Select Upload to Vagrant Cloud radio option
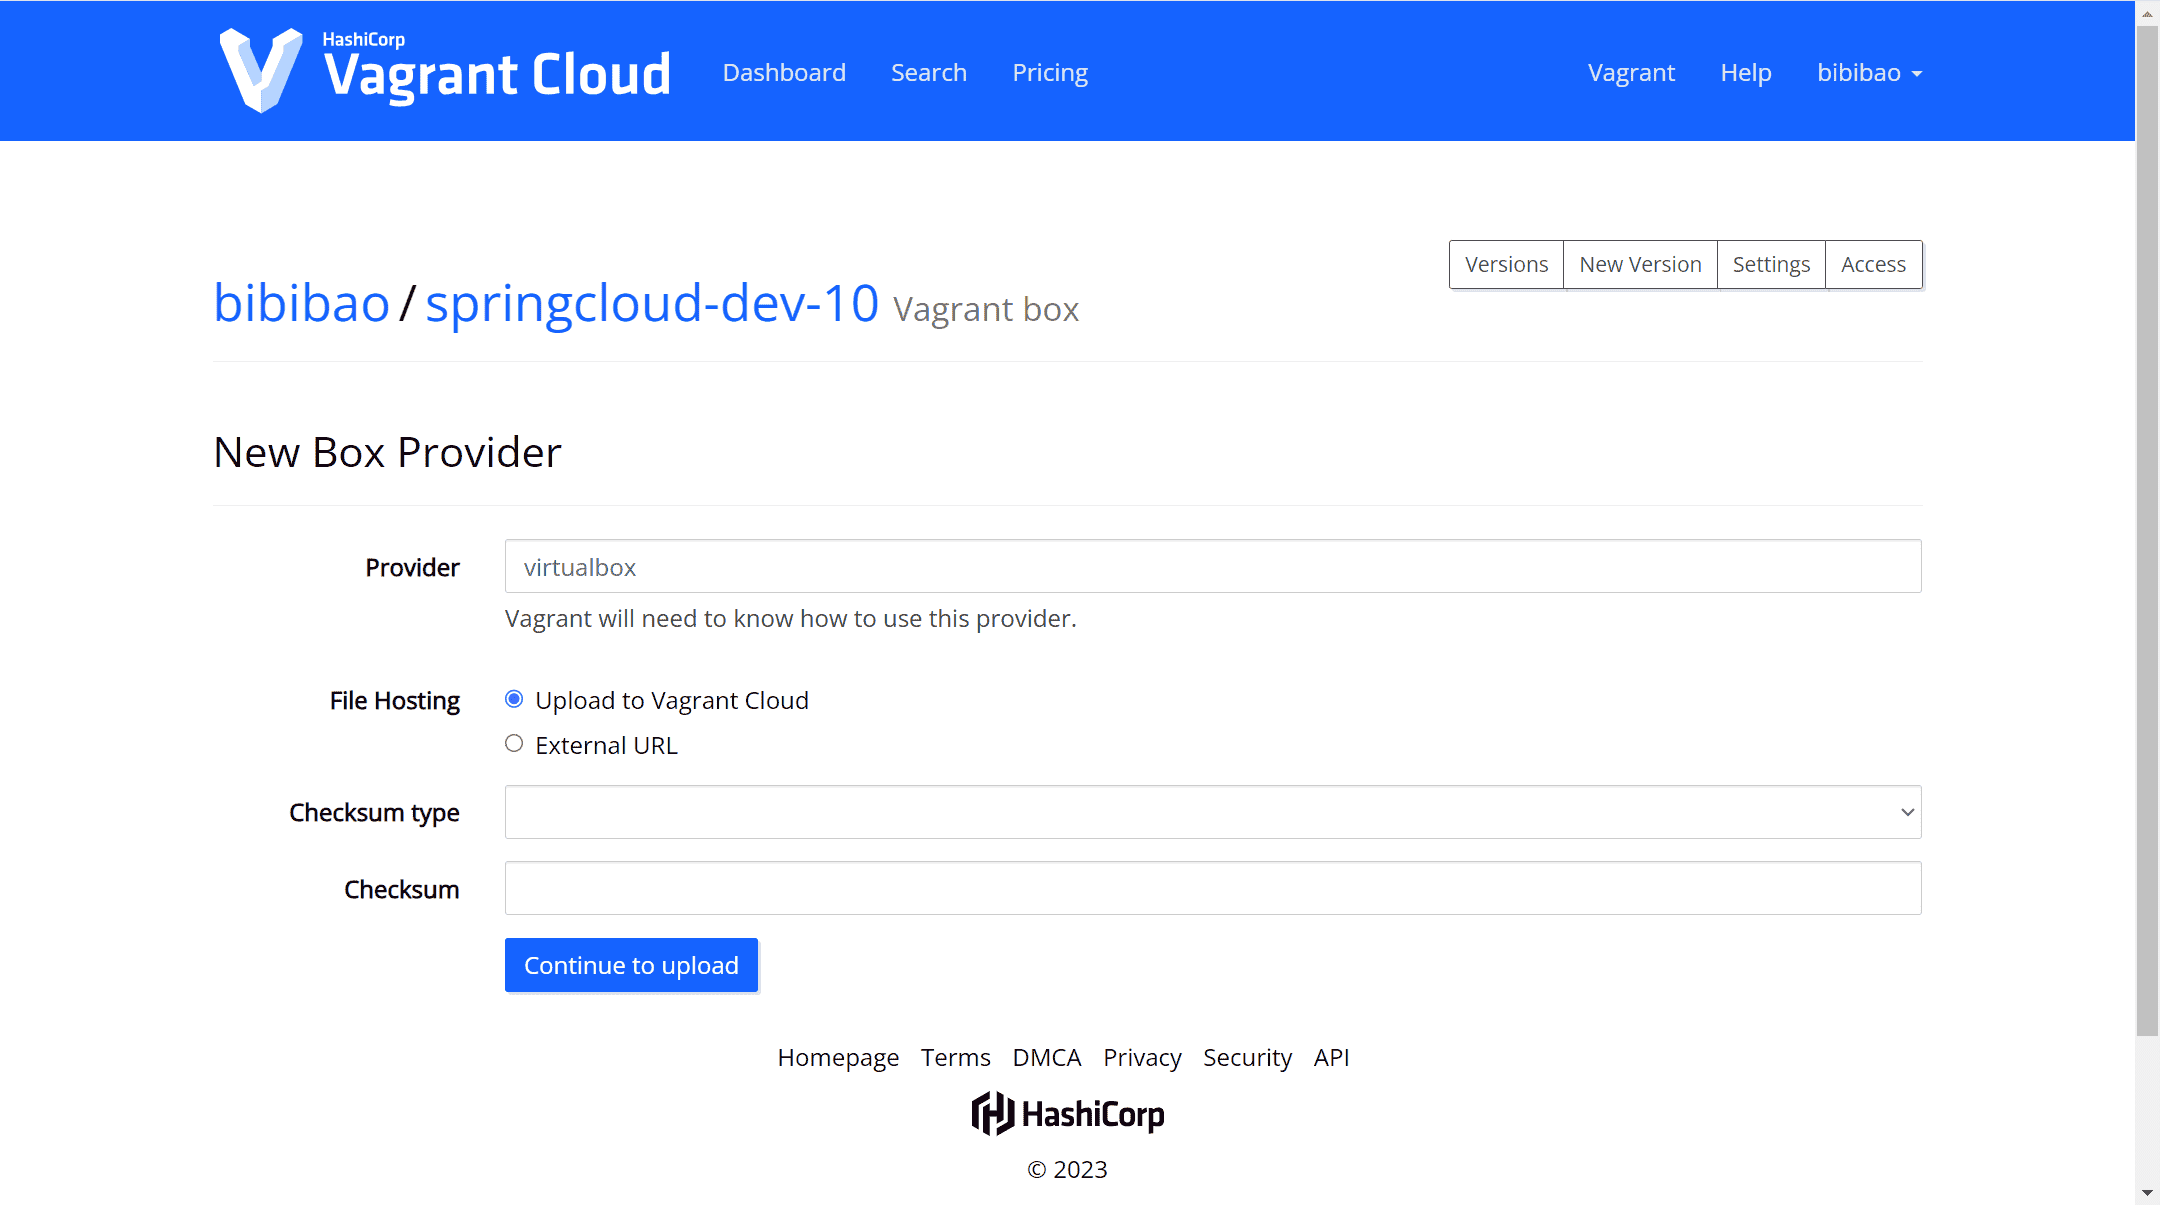 click(514, 699)
